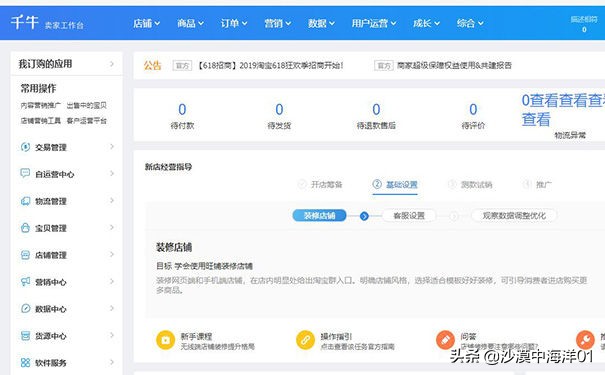Open the 数据 dropdown menu

pyautogui.click(x=321, y=23)
